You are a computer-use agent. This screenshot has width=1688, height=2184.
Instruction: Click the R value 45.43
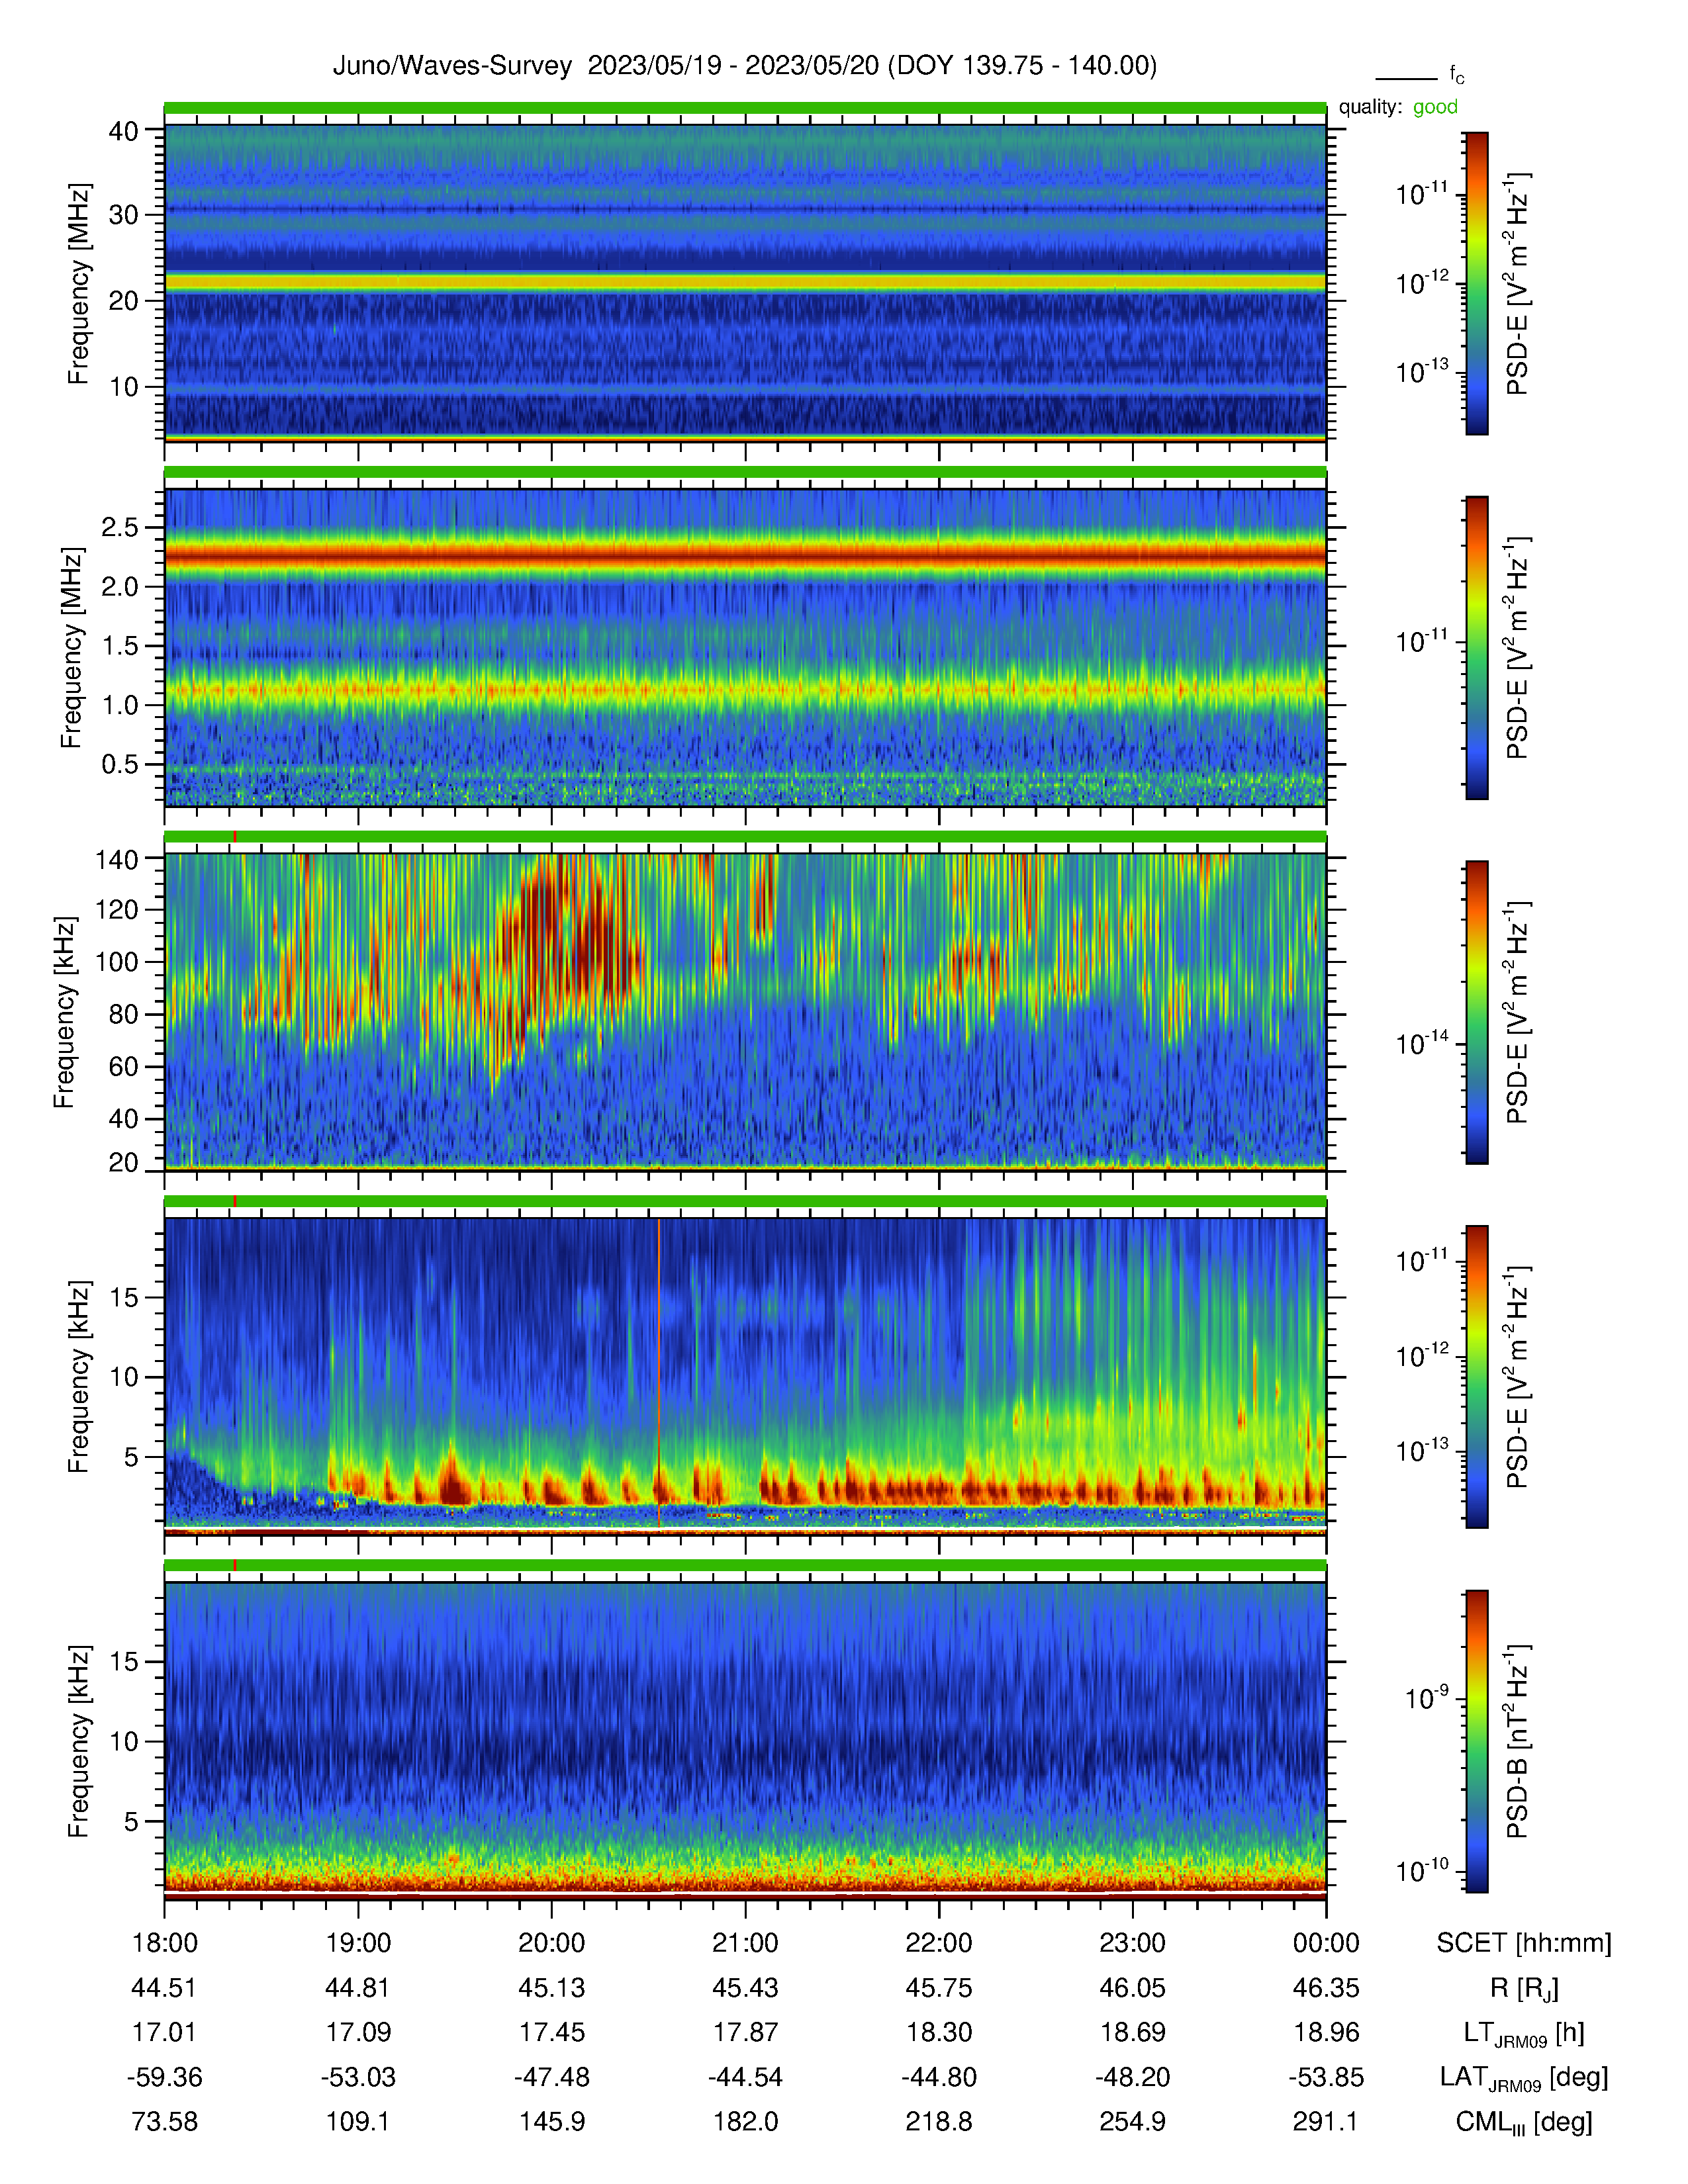click(745, 1988)
